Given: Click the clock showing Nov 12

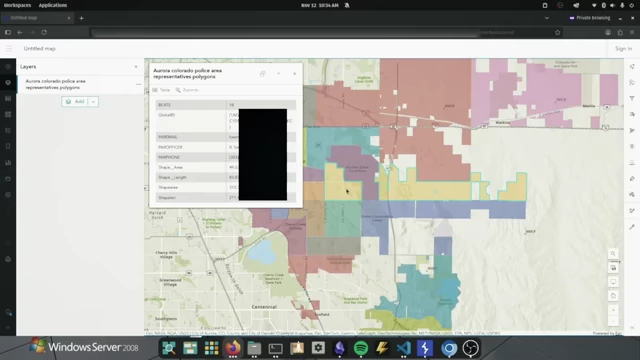Looking at the screenshot, I should tap(320, 5).
